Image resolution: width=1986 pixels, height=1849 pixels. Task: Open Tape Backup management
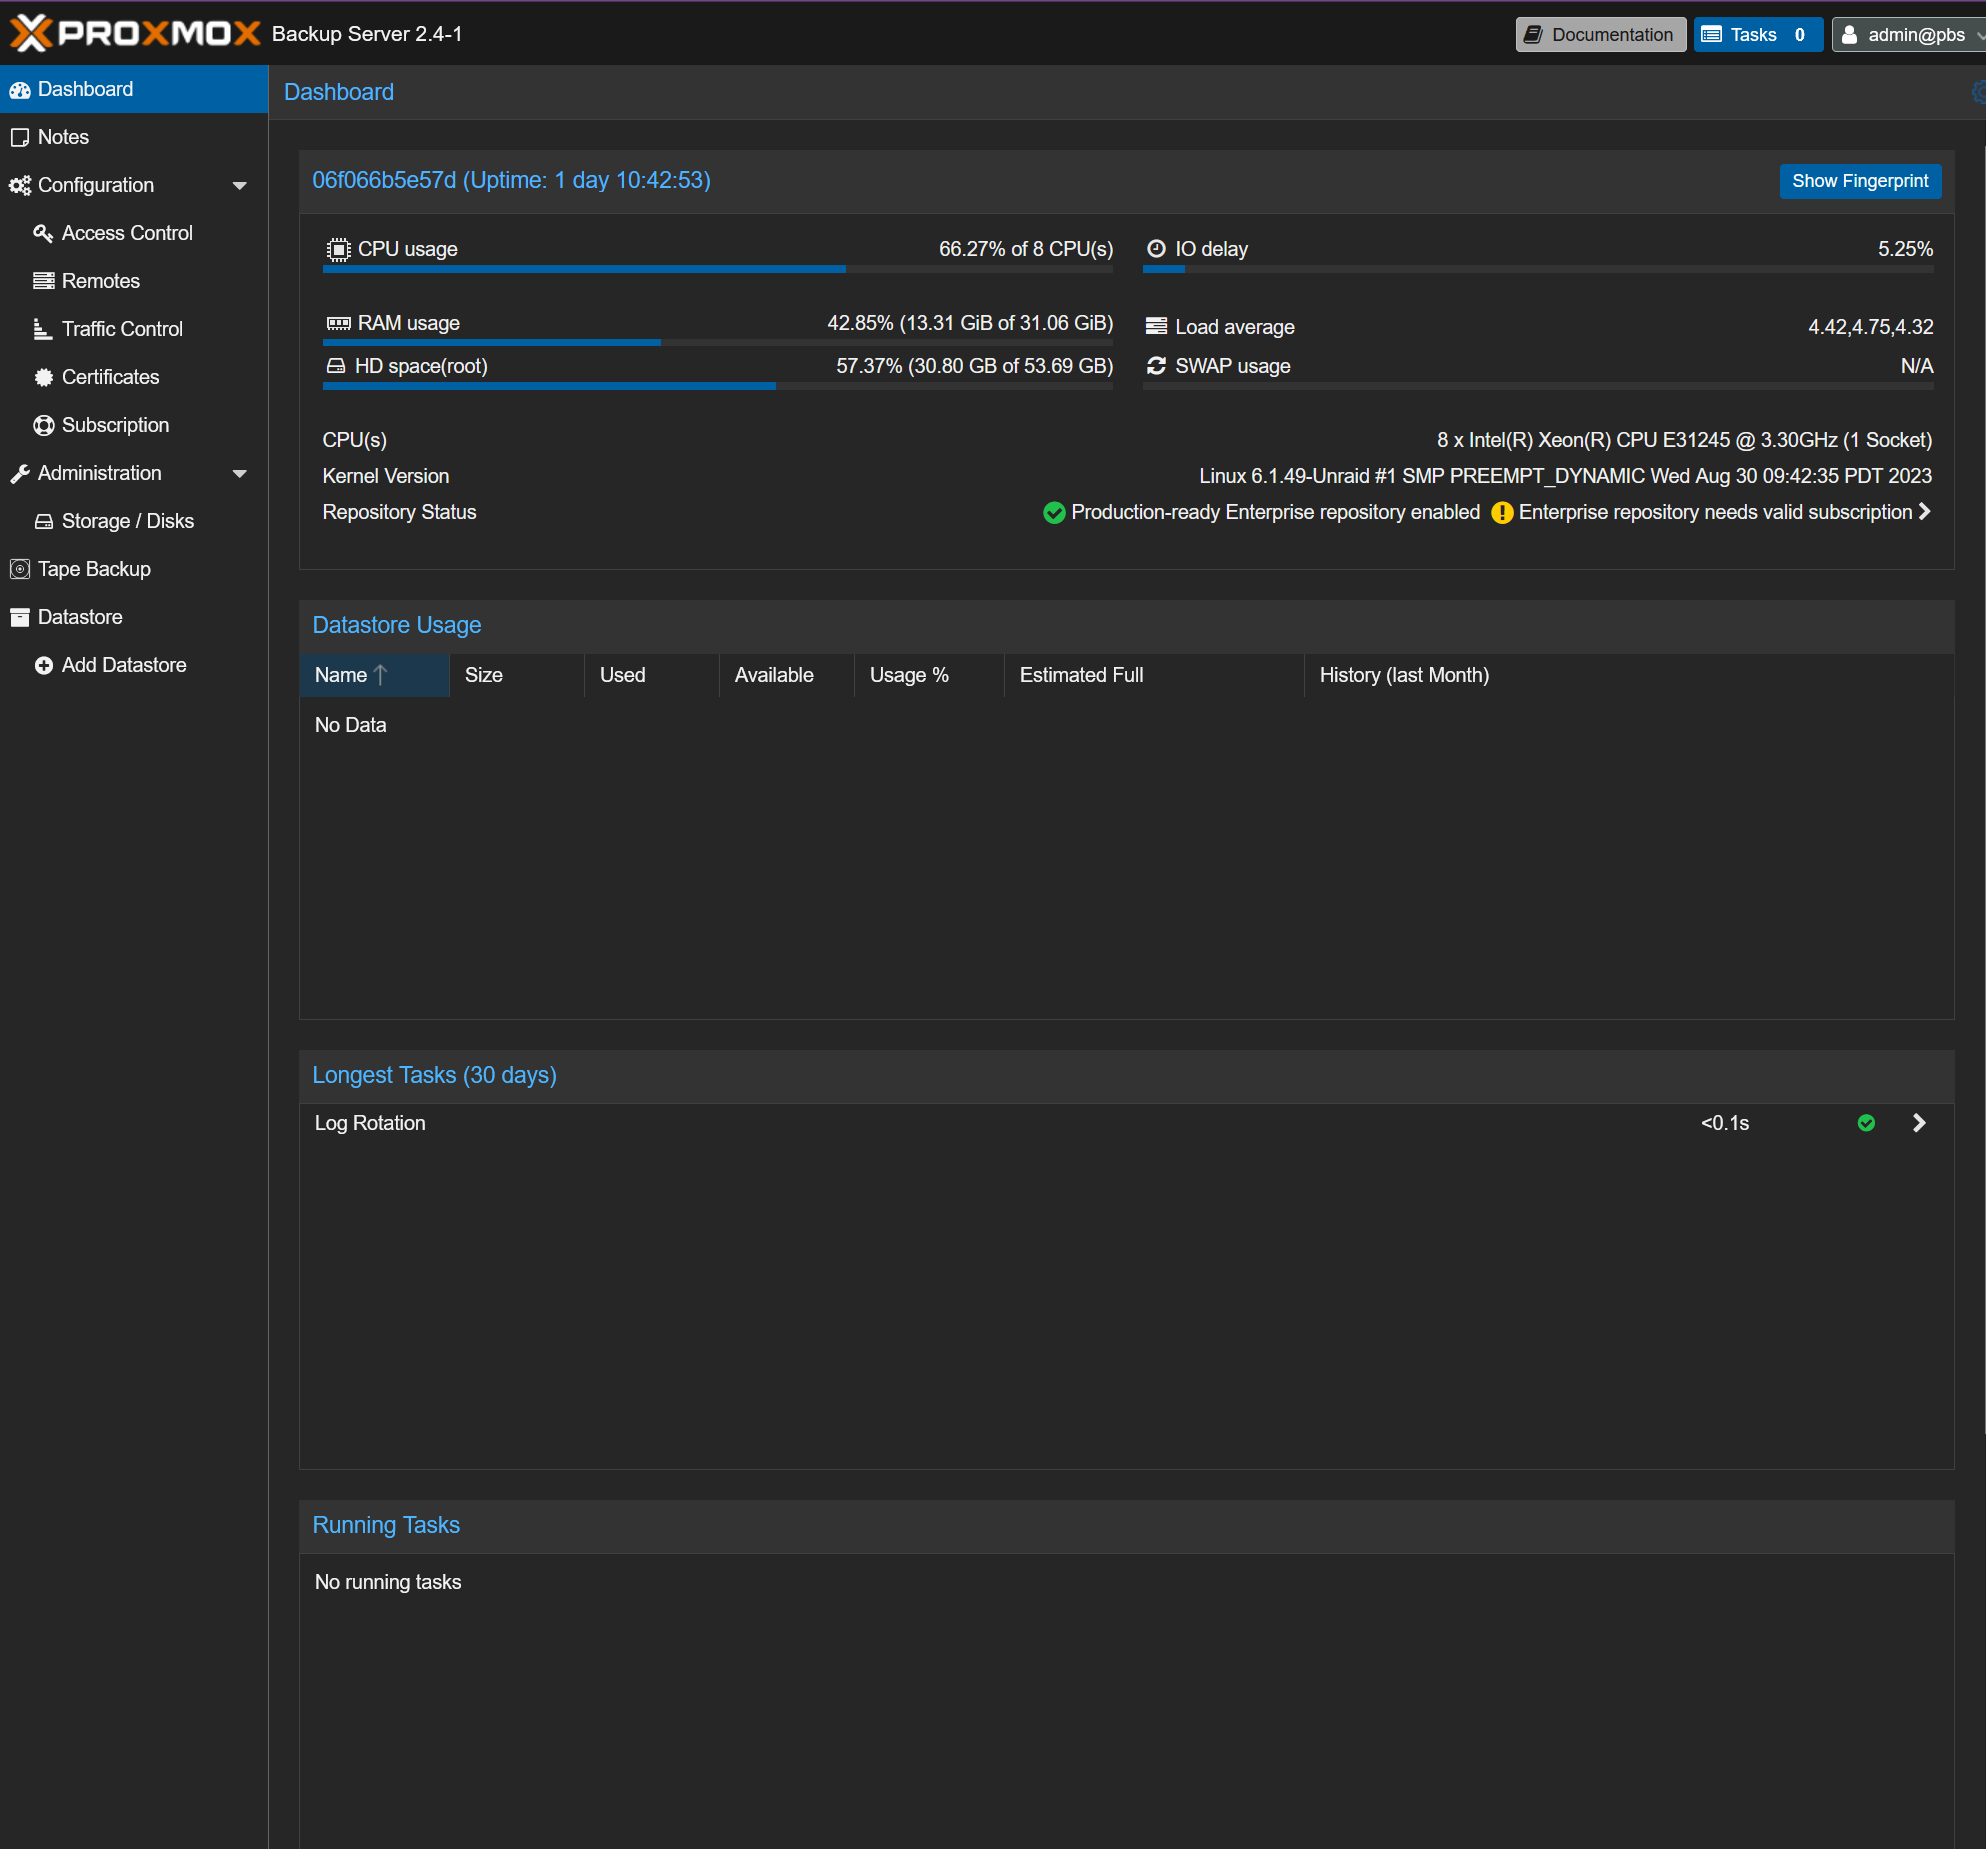tap(93, 568)
